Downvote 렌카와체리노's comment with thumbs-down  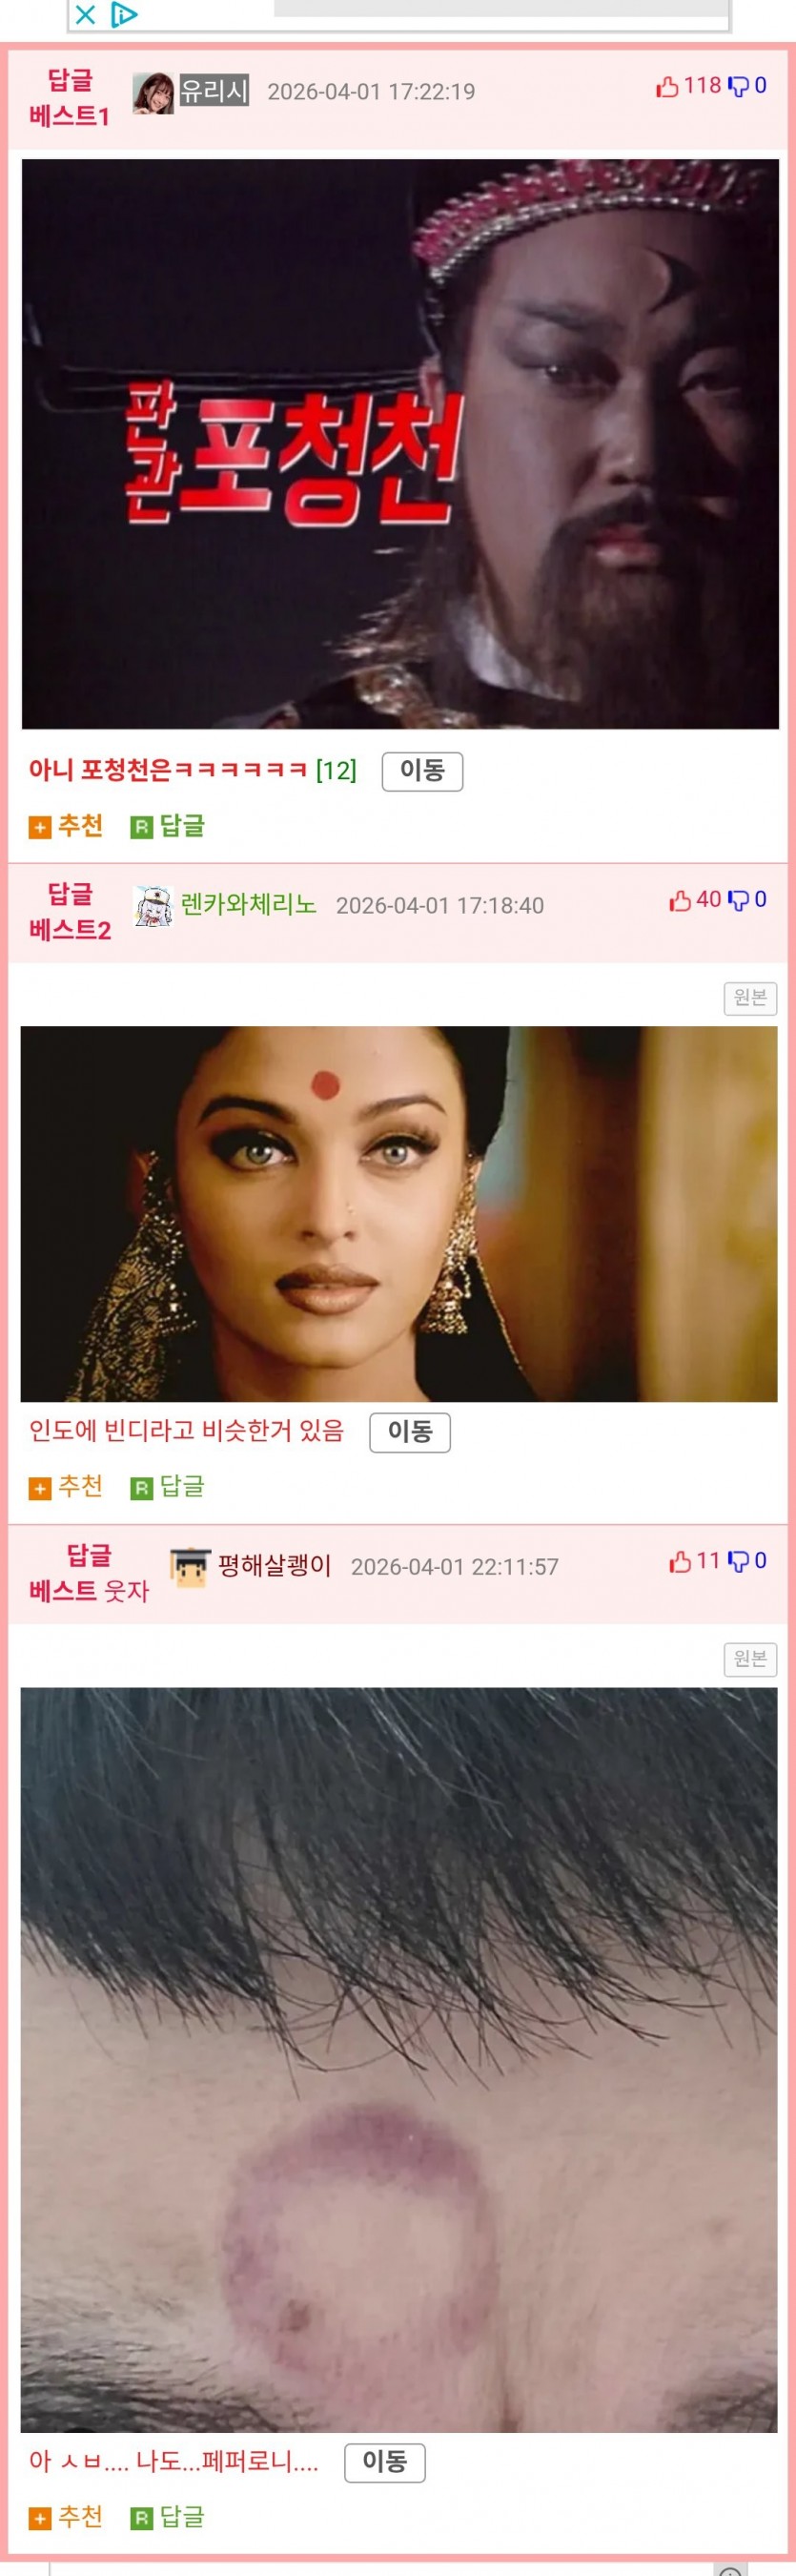(x=738, y=901)
